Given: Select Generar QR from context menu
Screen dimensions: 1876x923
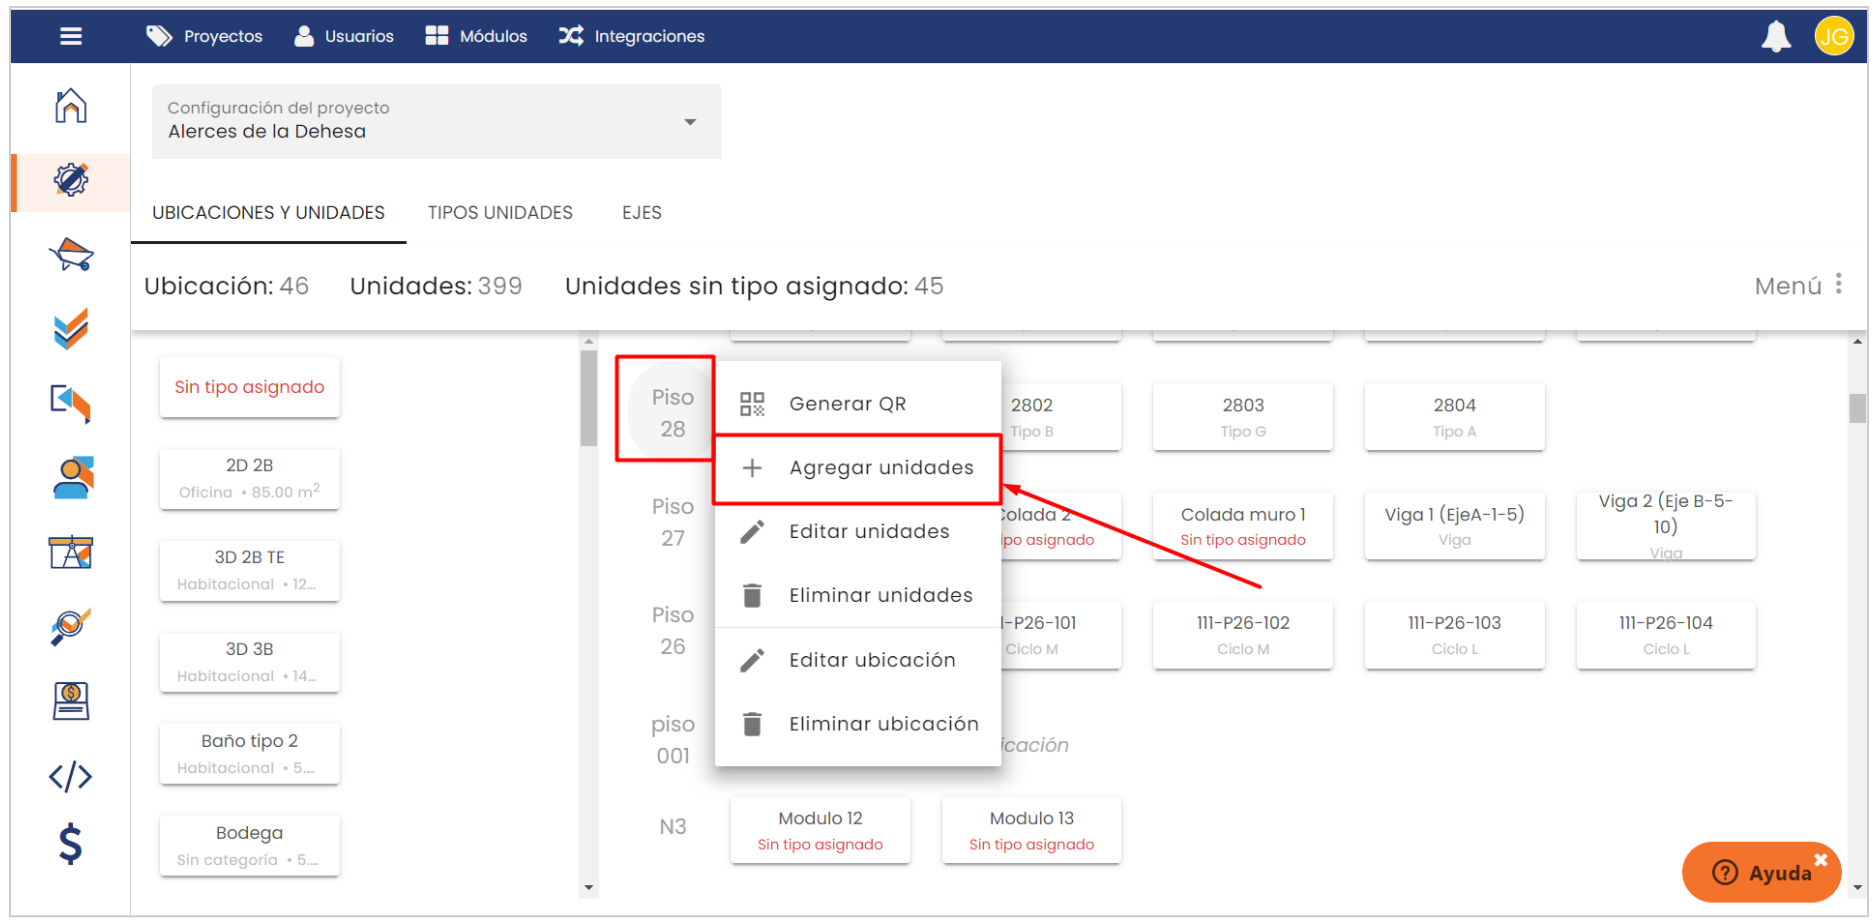Looking at the screenshot, I should 847,404.
